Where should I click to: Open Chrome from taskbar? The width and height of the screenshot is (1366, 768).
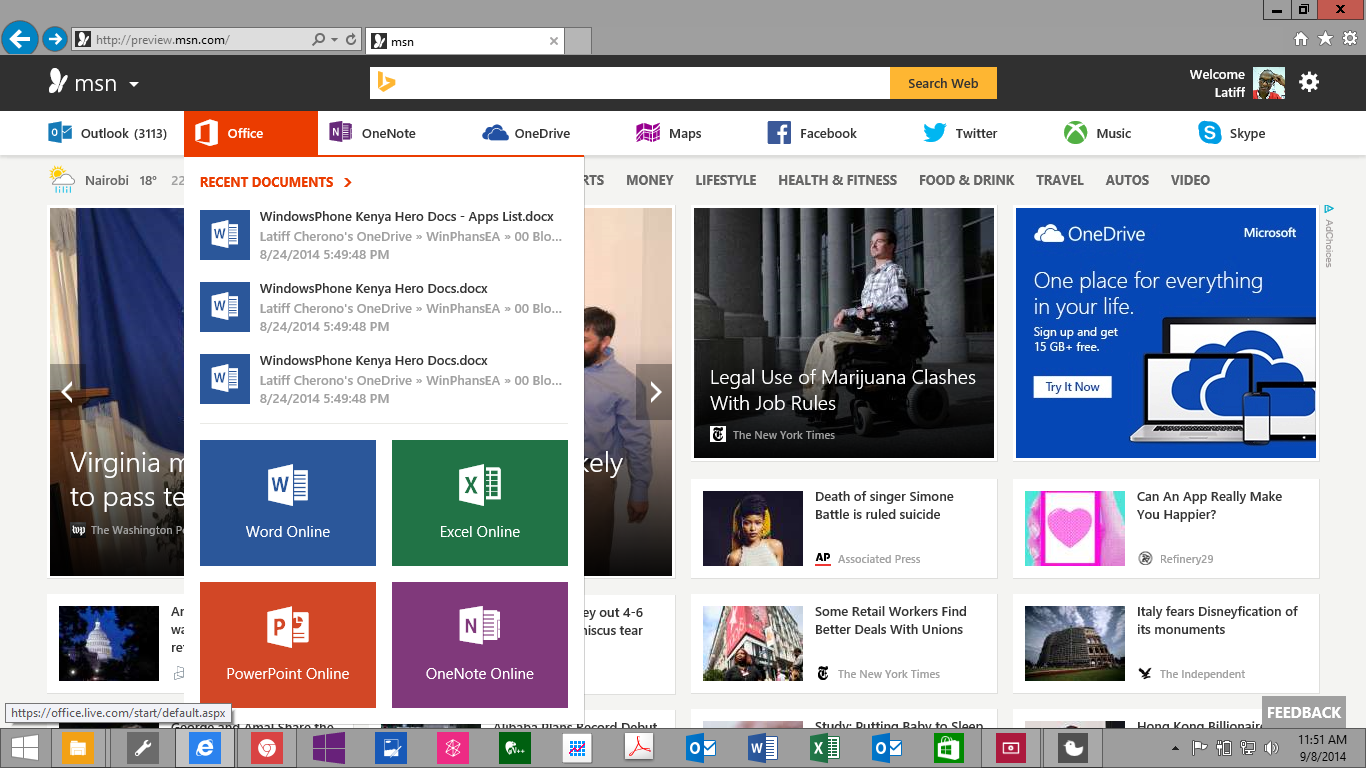pyautogui.click(x=266, y=747)
